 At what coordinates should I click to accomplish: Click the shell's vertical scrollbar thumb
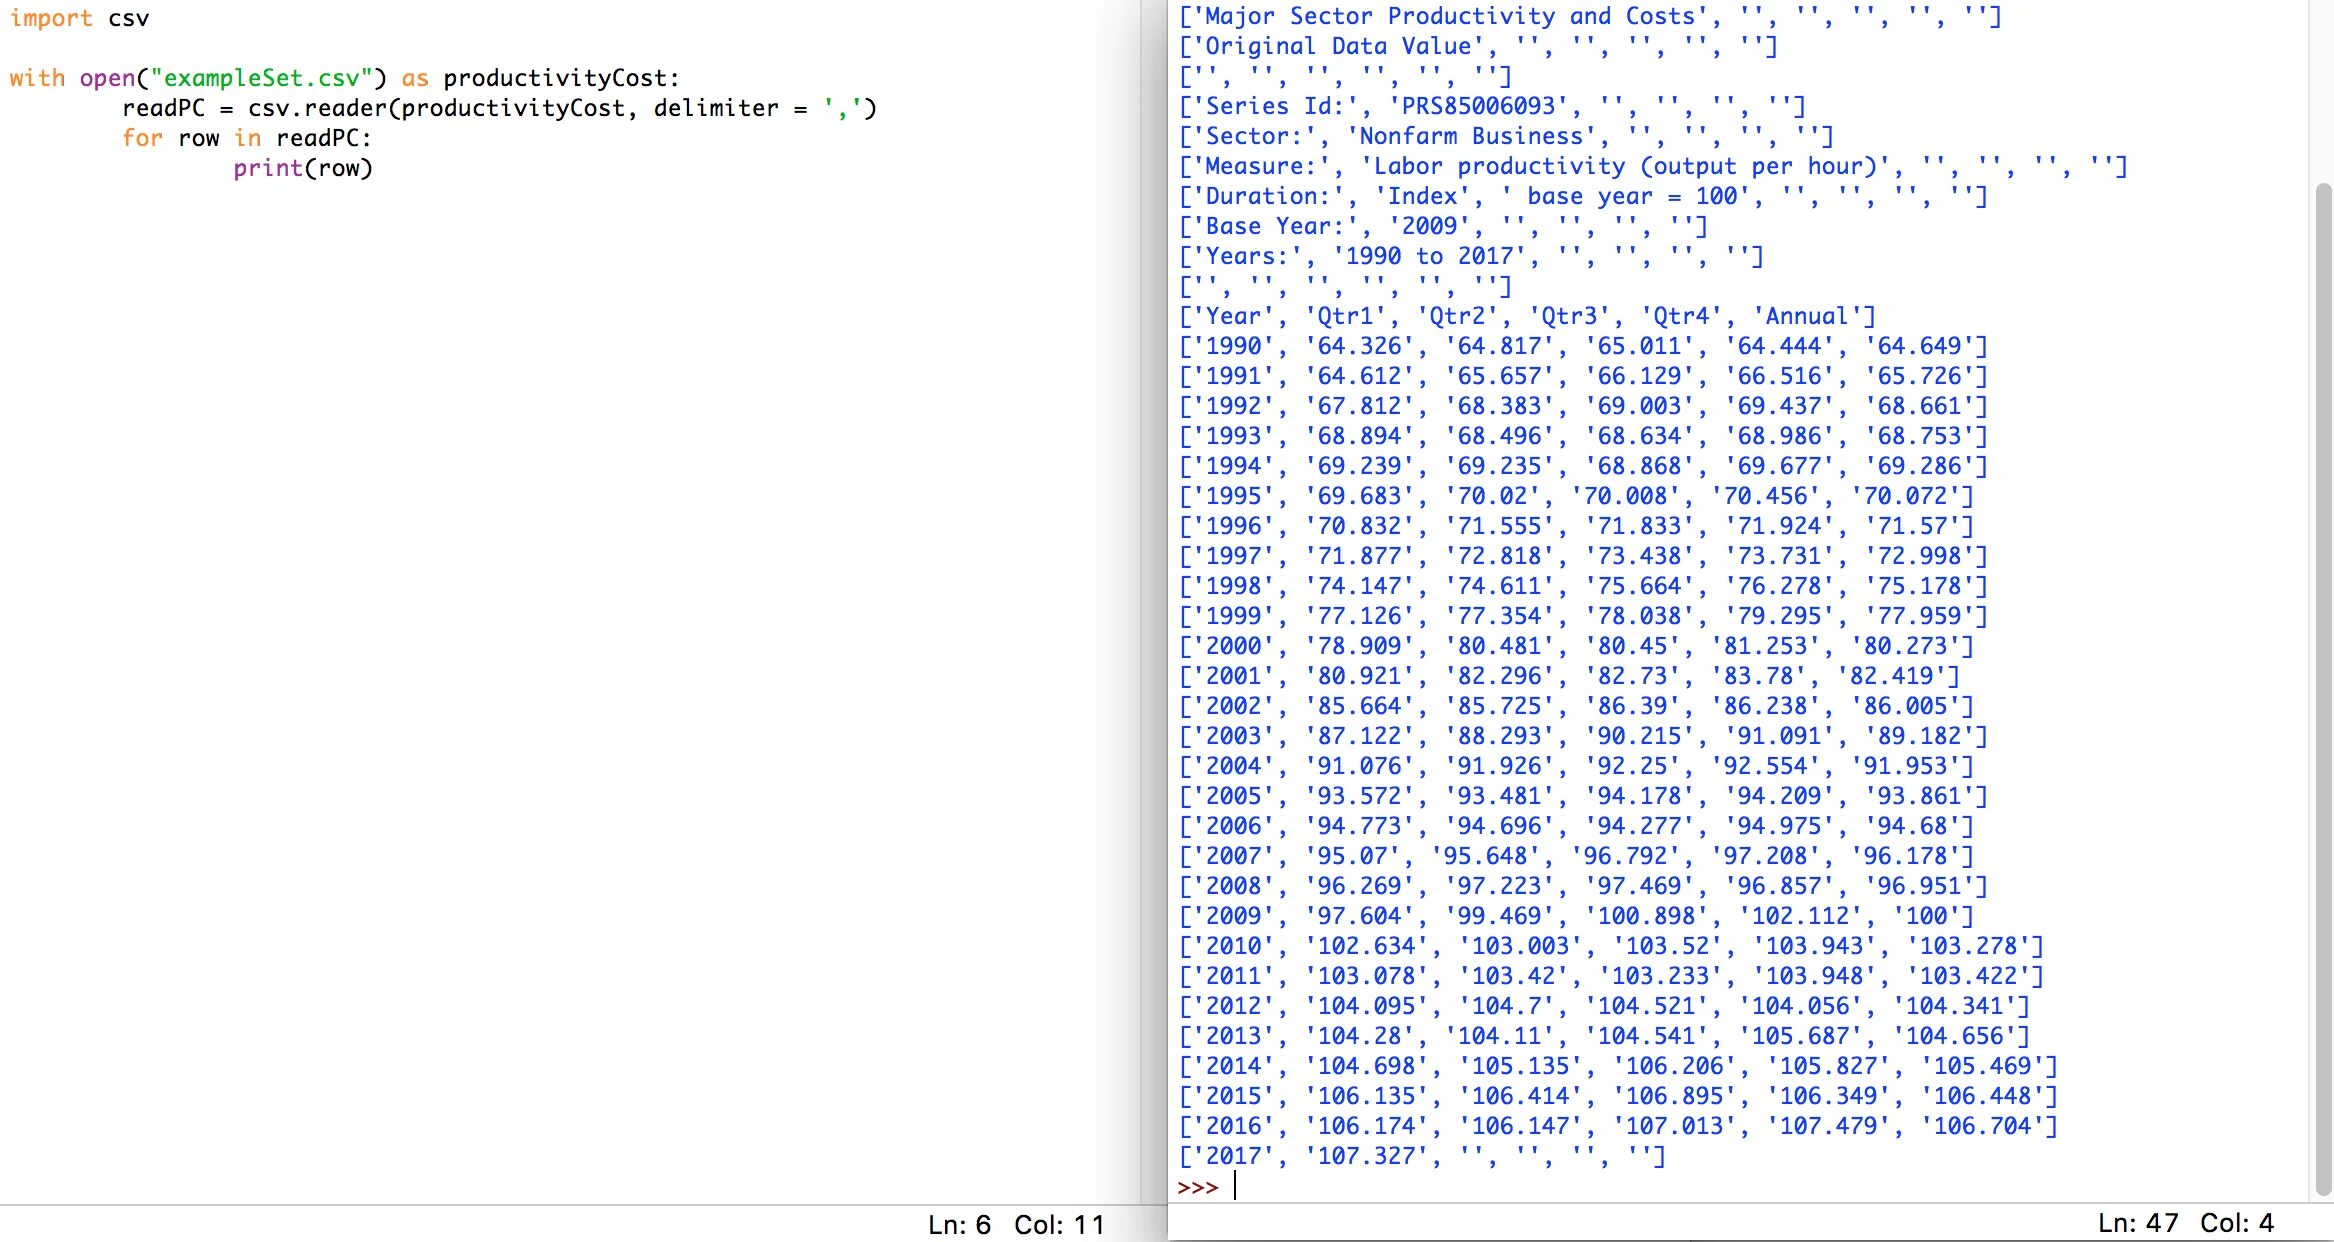click(x=2323, y=690)
